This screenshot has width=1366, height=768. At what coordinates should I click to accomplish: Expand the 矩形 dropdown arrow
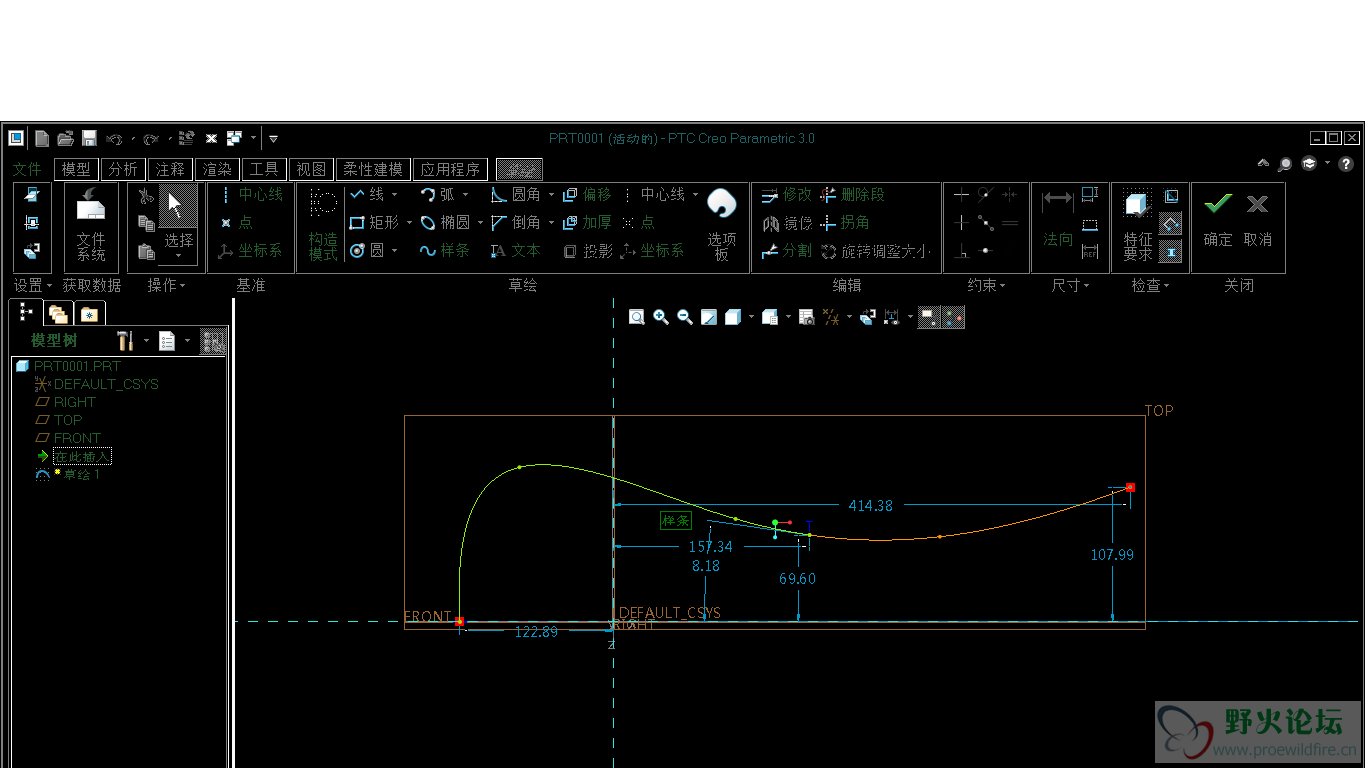409,223
